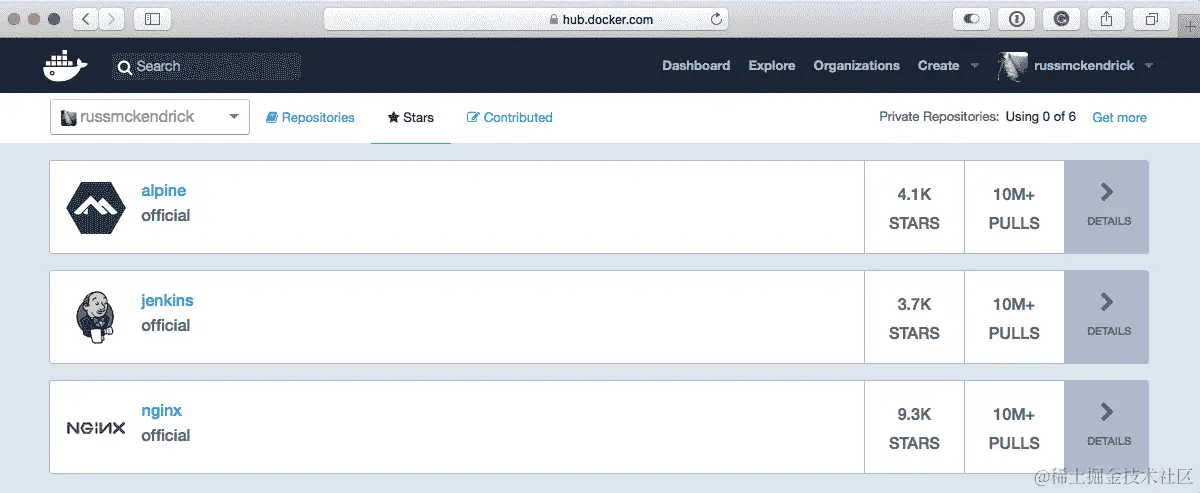Viewport: 1200px width, 493px height.
Task: Click the Private Repositories usage text
Action: pos(977,117)
